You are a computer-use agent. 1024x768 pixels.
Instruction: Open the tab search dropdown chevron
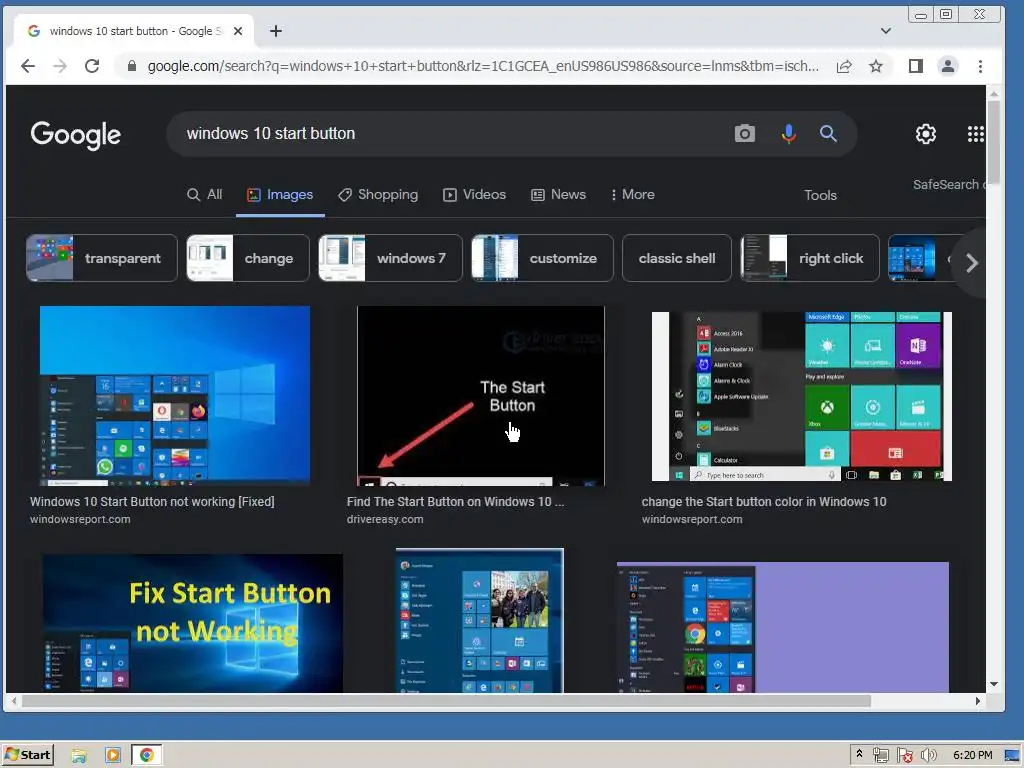pos(886,31)
